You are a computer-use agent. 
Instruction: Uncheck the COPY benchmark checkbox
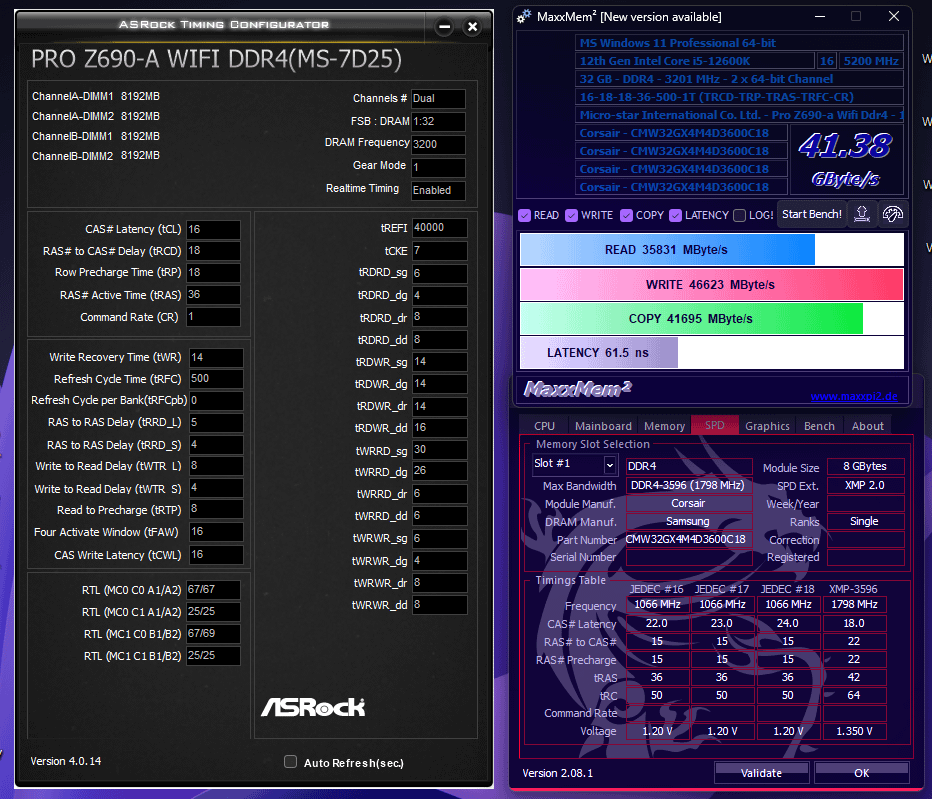[626, 215]
